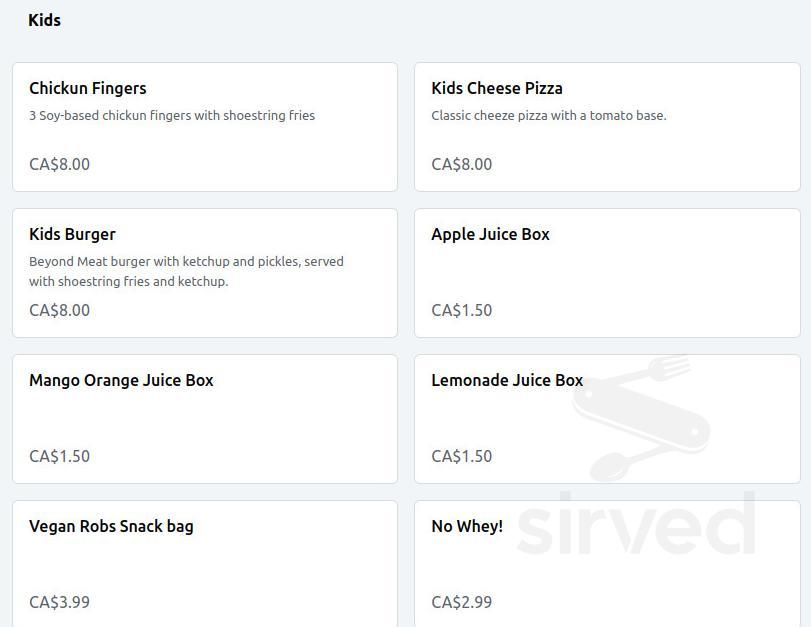
Task: Pick the Mango Orange Juice Box item
Action: [121, 380]
